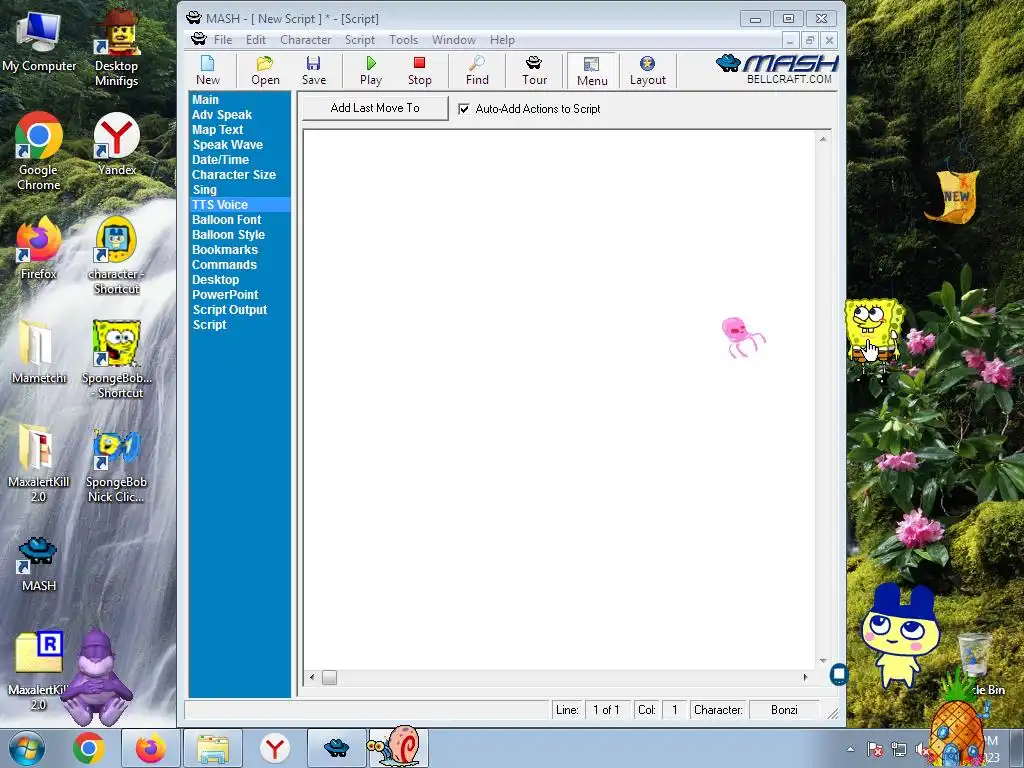Screen dimensions: 1024x768
Task: Open the Edit menu
Action: point(255,40)
